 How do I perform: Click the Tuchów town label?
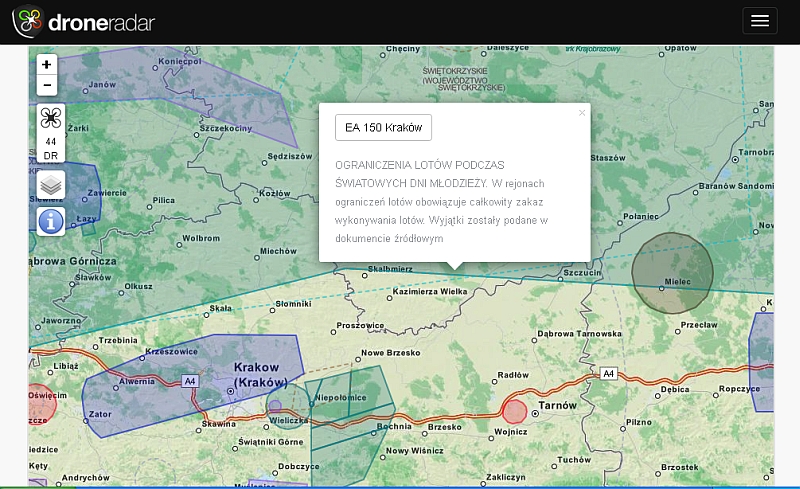pyautogui.click(x=574, y=460)
